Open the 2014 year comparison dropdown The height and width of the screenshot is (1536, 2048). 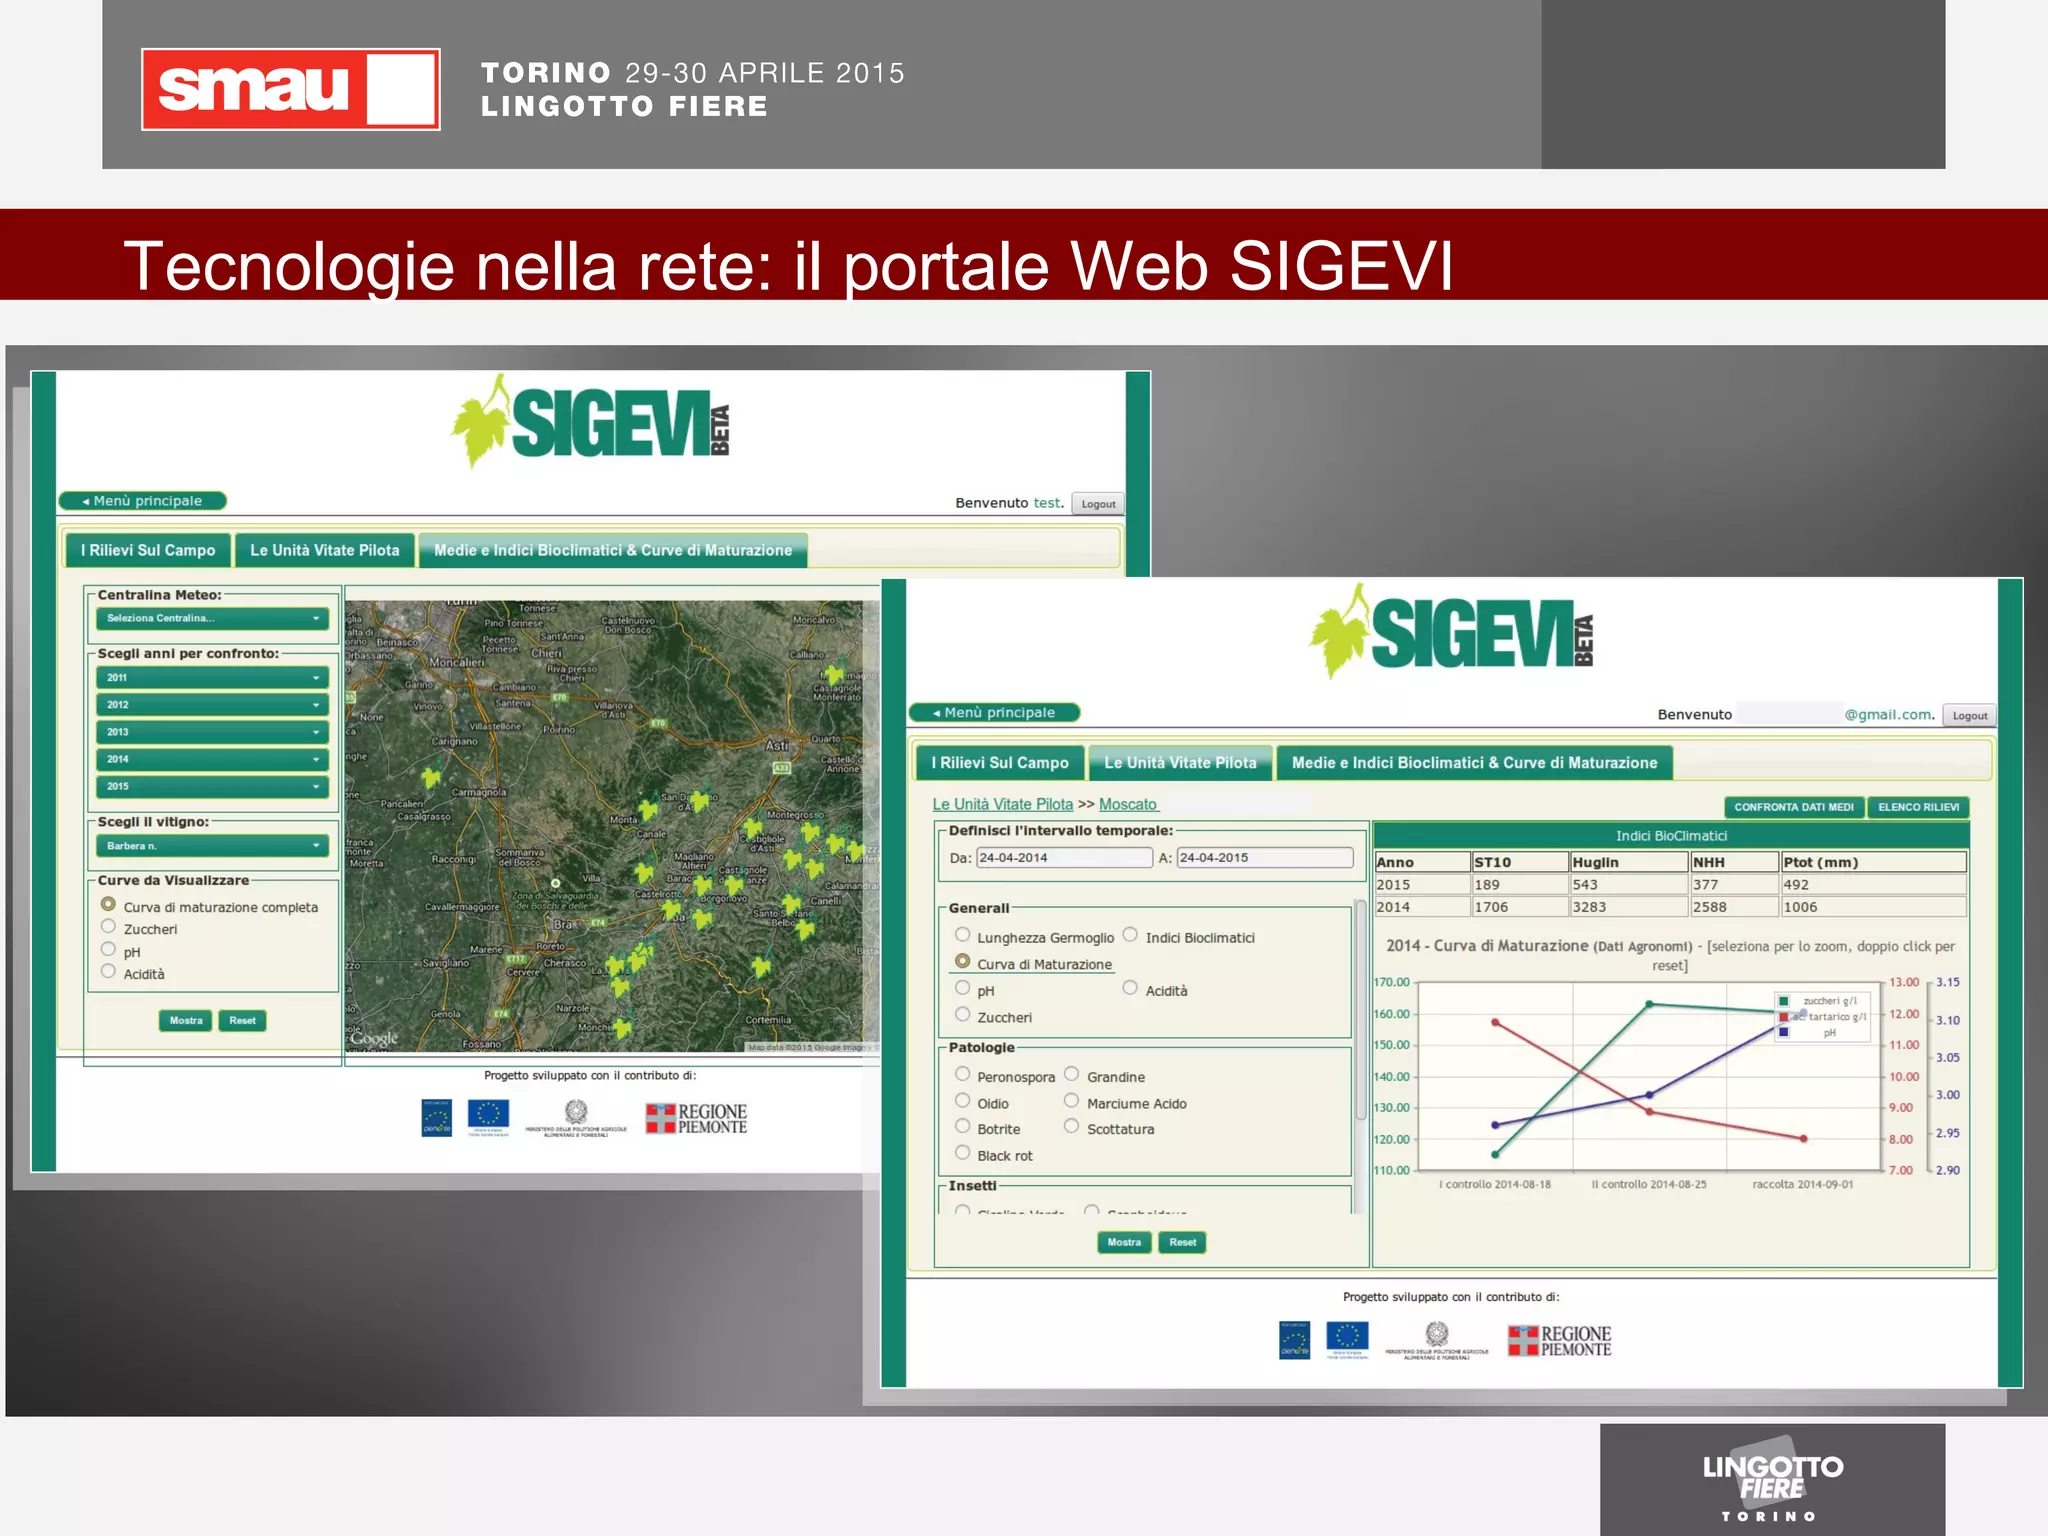click(x=212, y=759)
